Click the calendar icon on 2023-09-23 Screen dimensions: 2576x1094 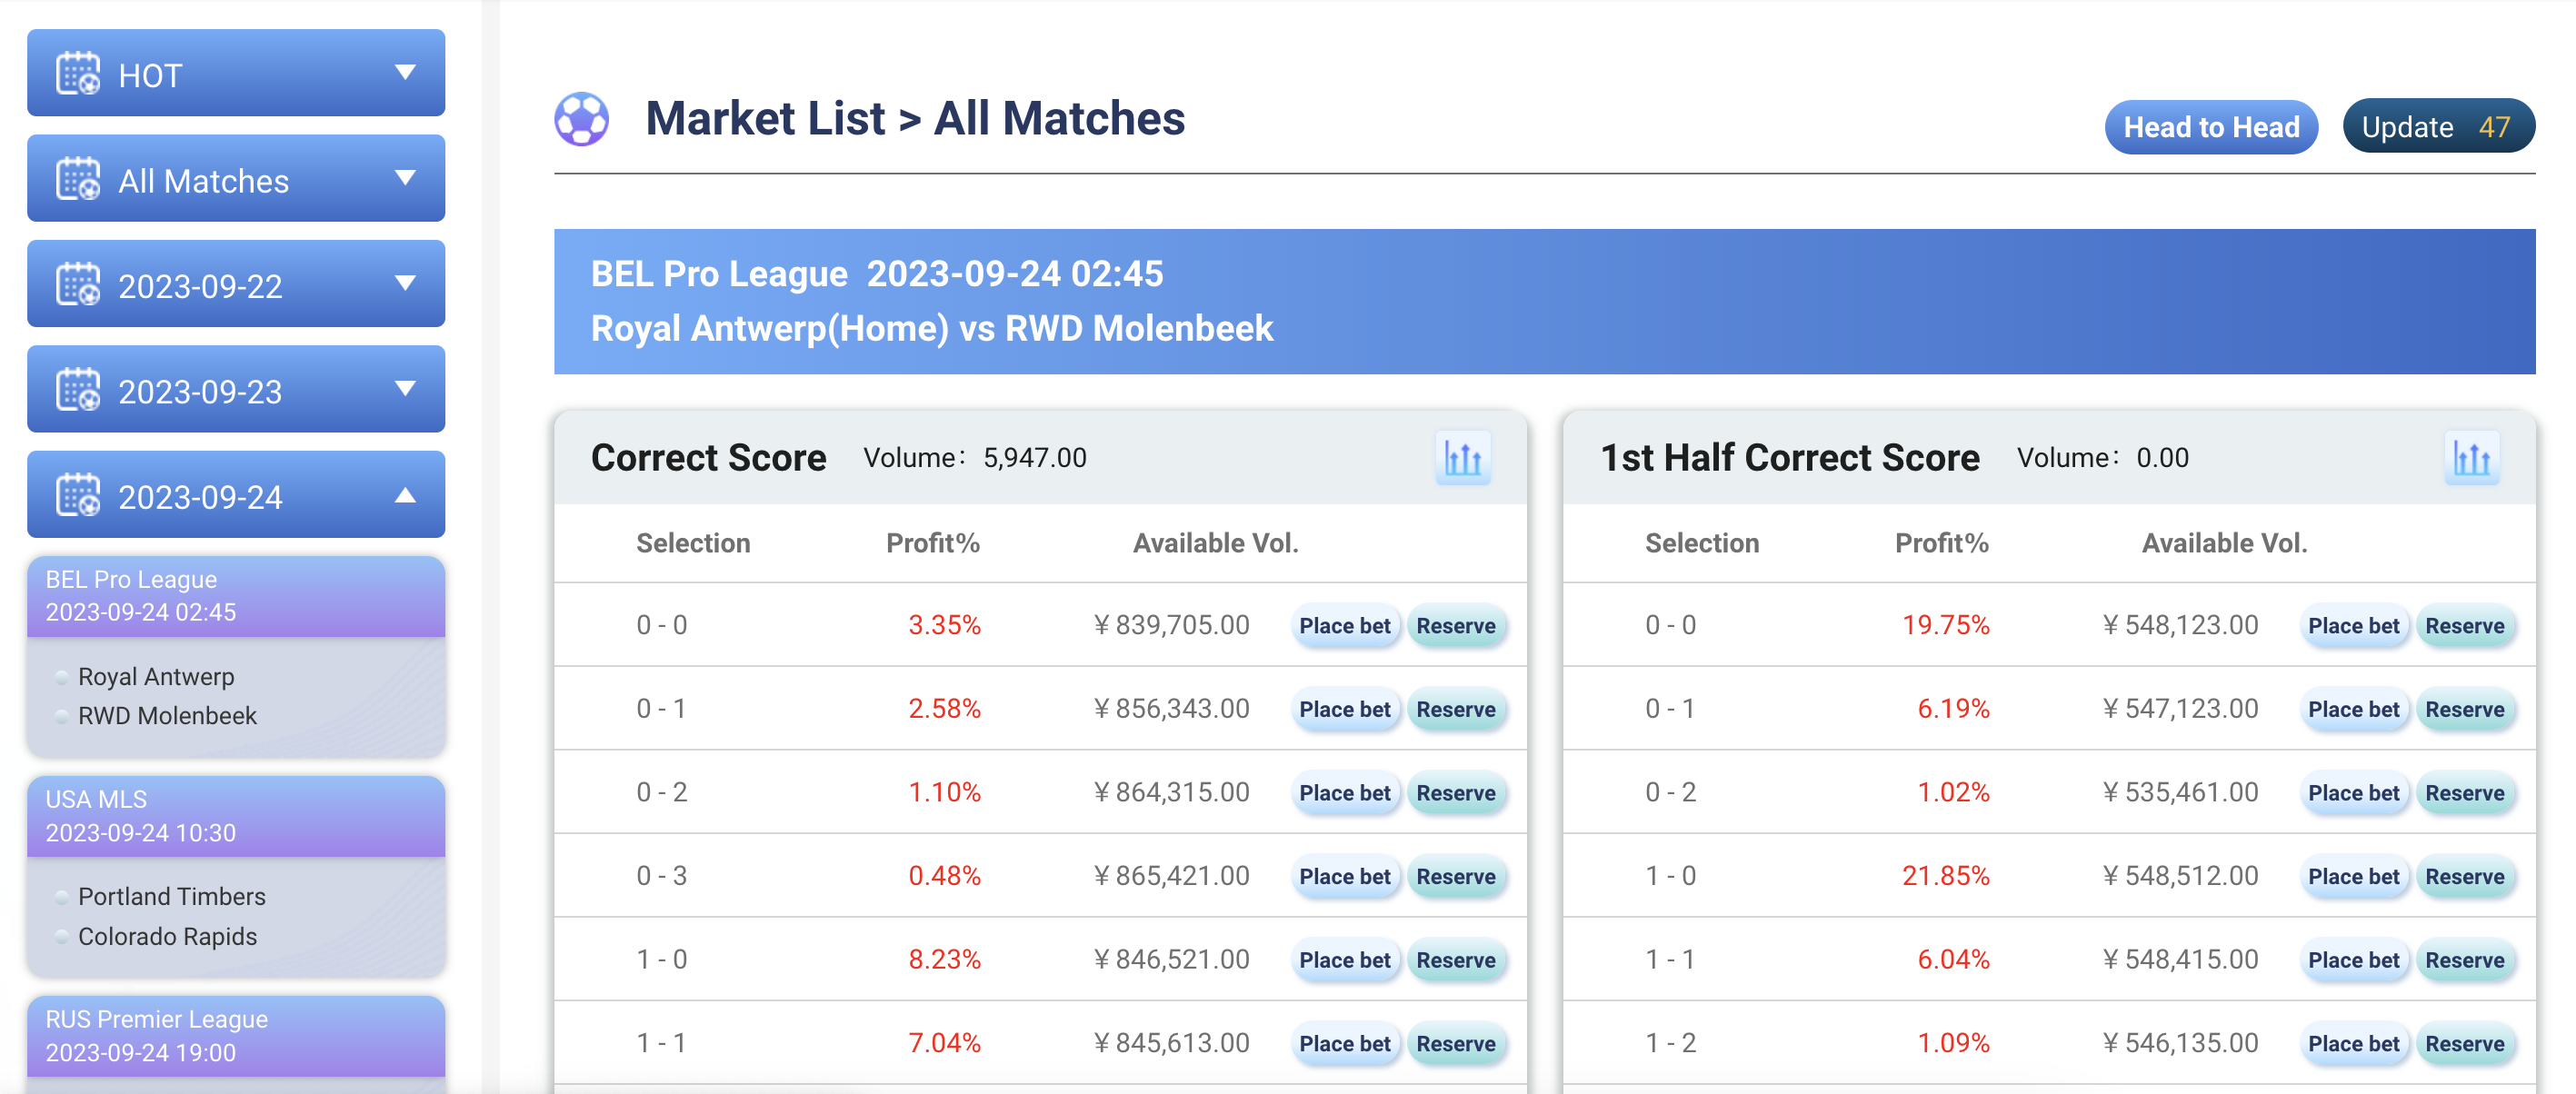coord(78,390)
